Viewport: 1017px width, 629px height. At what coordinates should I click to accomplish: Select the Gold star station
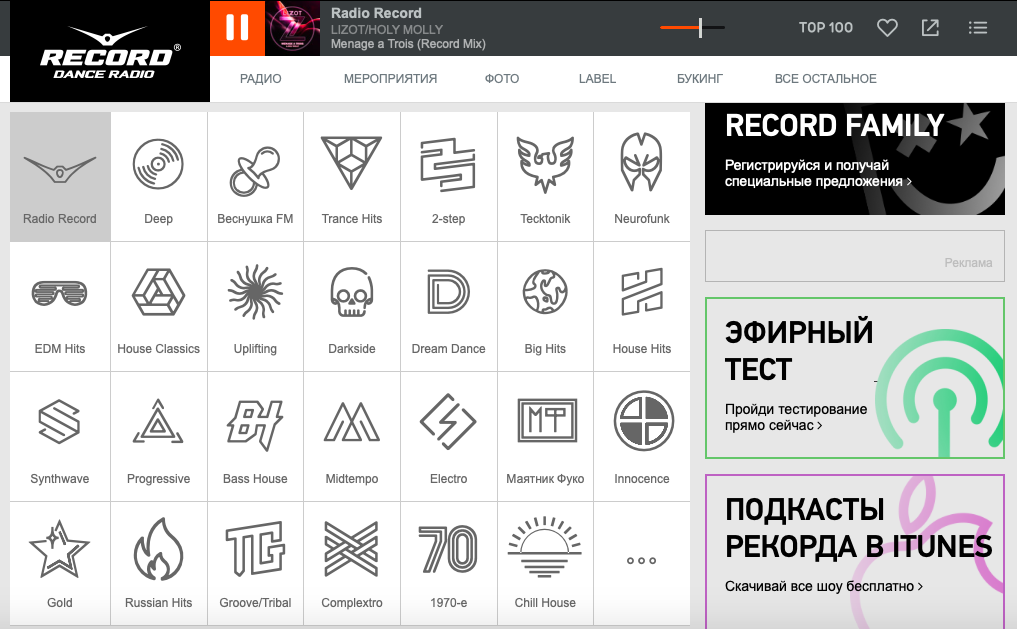tap(60, 564)
